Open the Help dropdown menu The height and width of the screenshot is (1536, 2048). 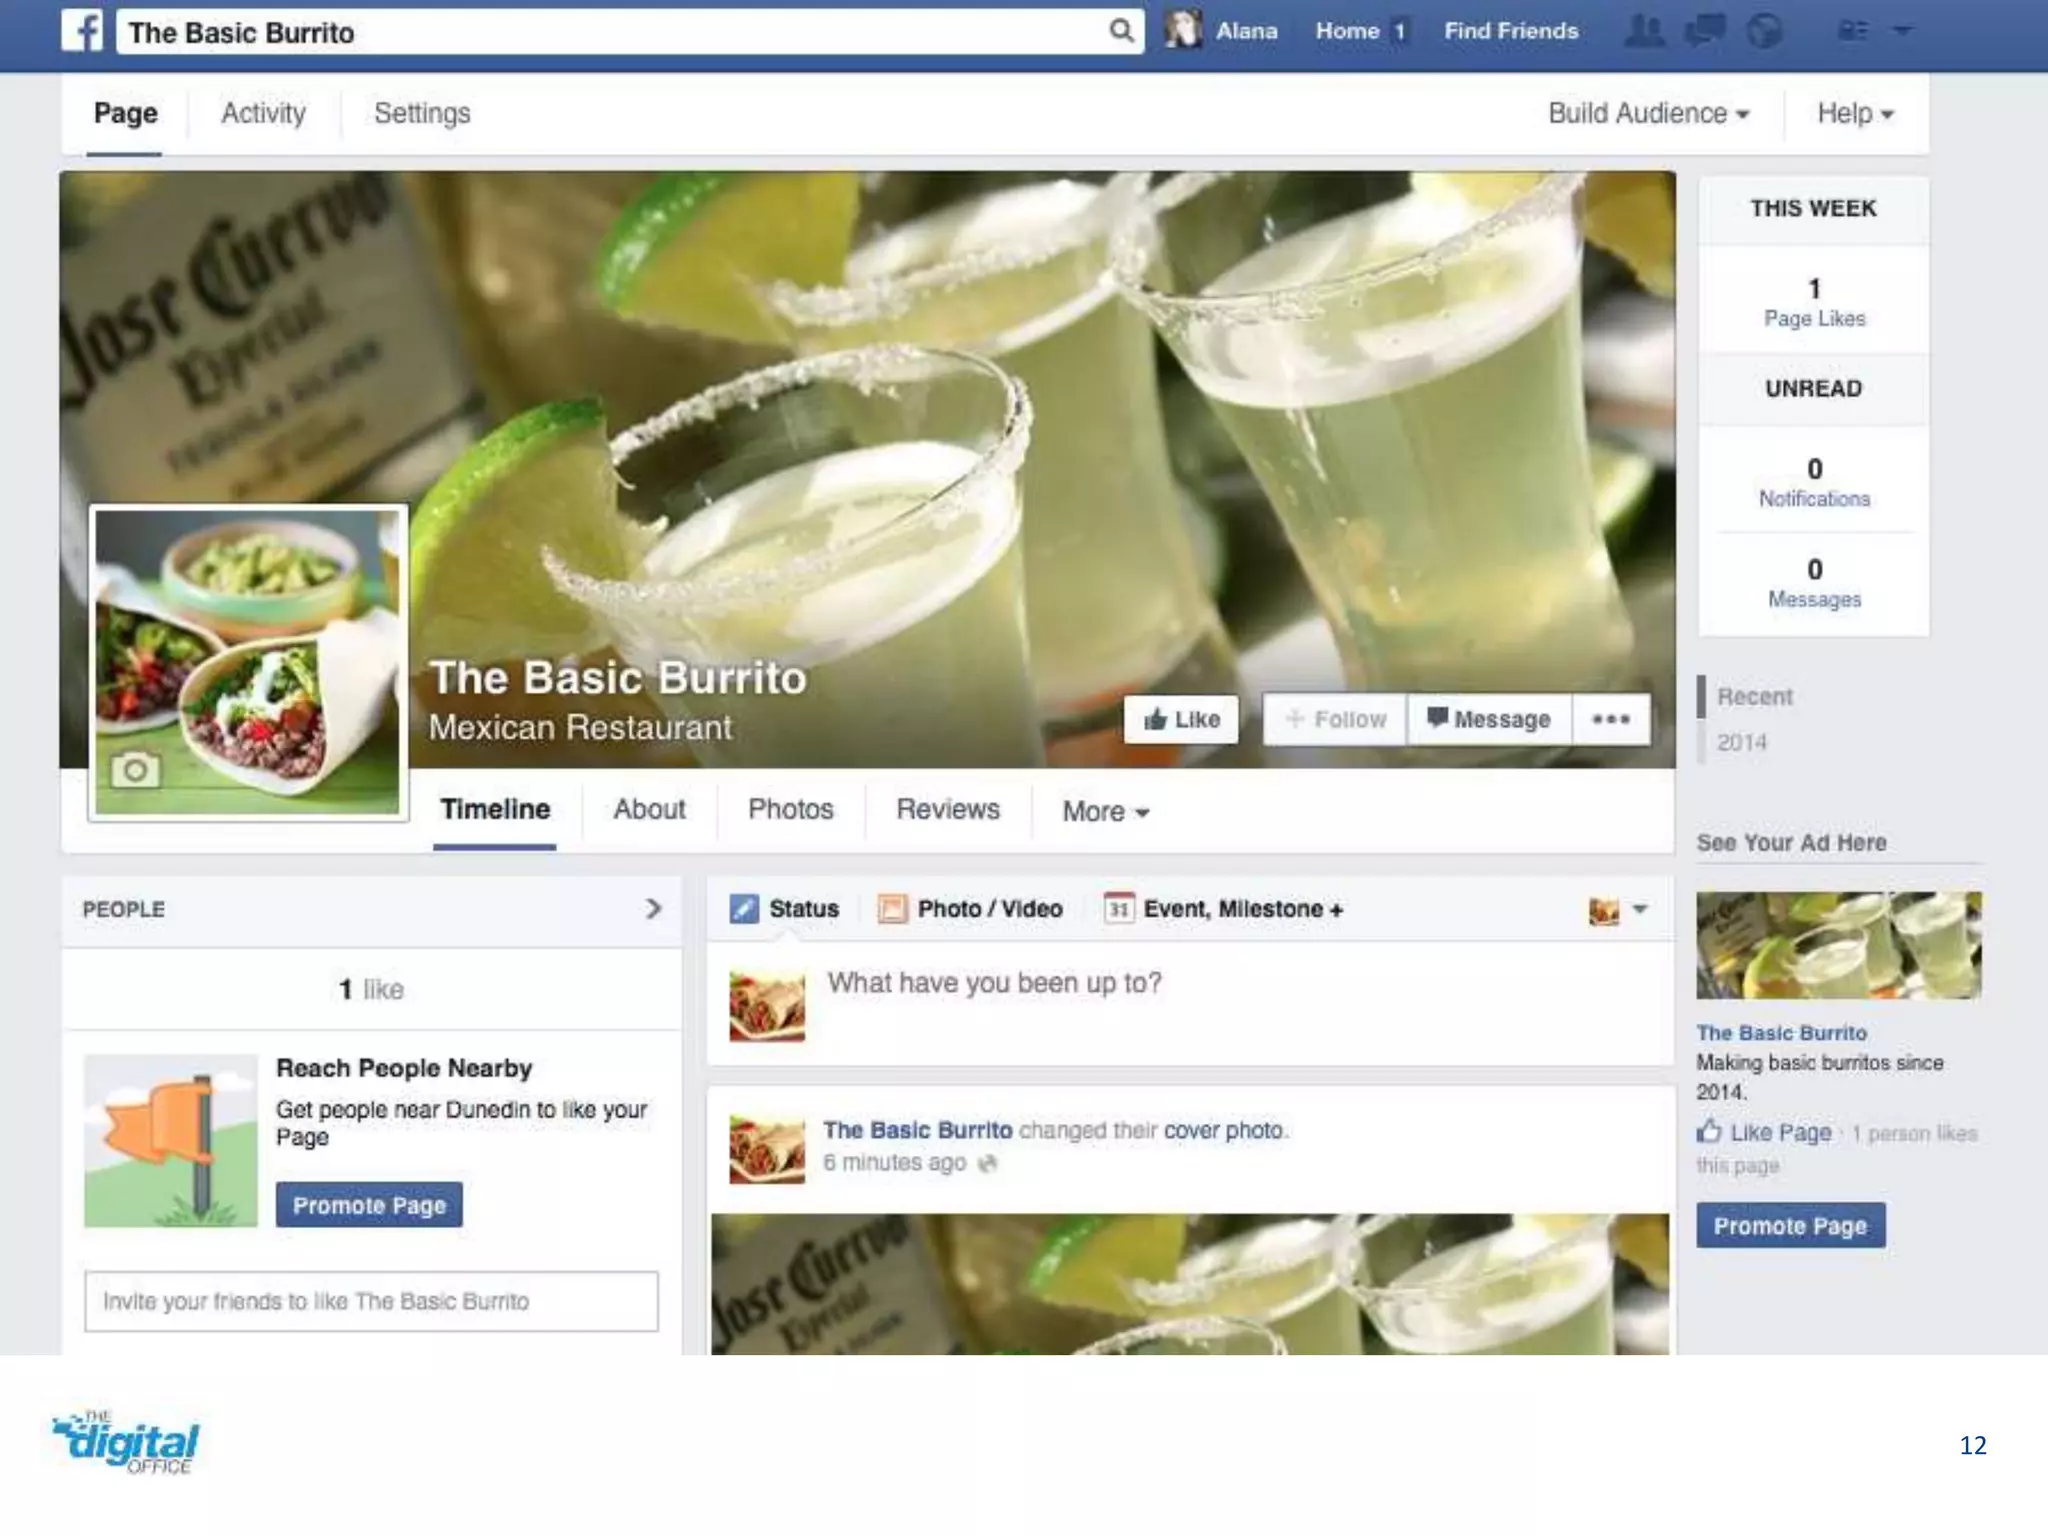point(1855,113)
